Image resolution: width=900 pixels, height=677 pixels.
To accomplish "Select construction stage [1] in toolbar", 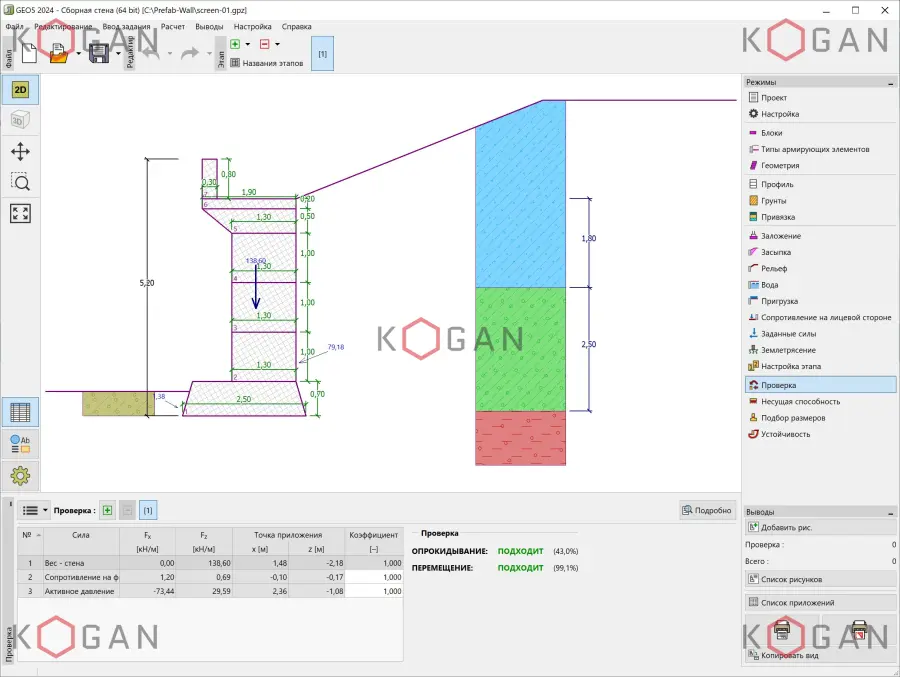I will tap(323, 53).
